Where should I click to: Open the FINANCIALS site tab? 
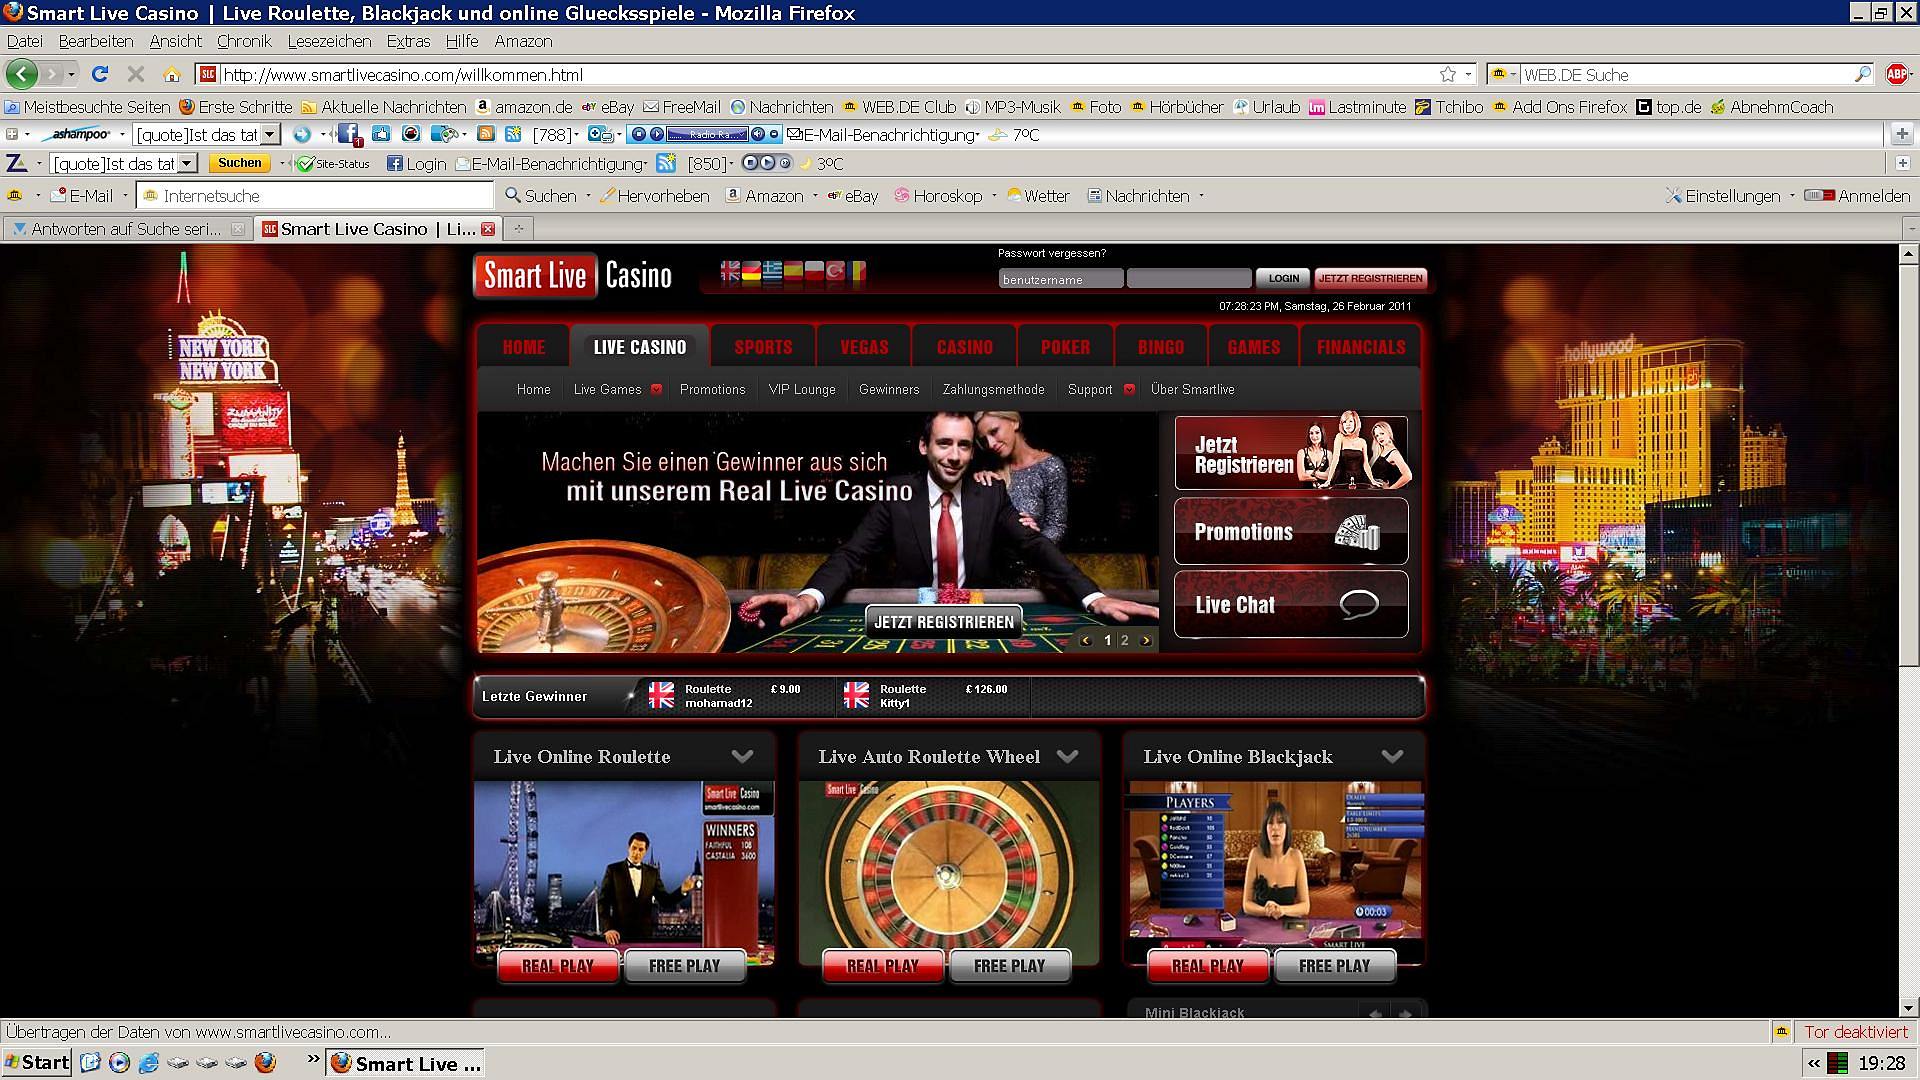click(x=1361, y=347)
